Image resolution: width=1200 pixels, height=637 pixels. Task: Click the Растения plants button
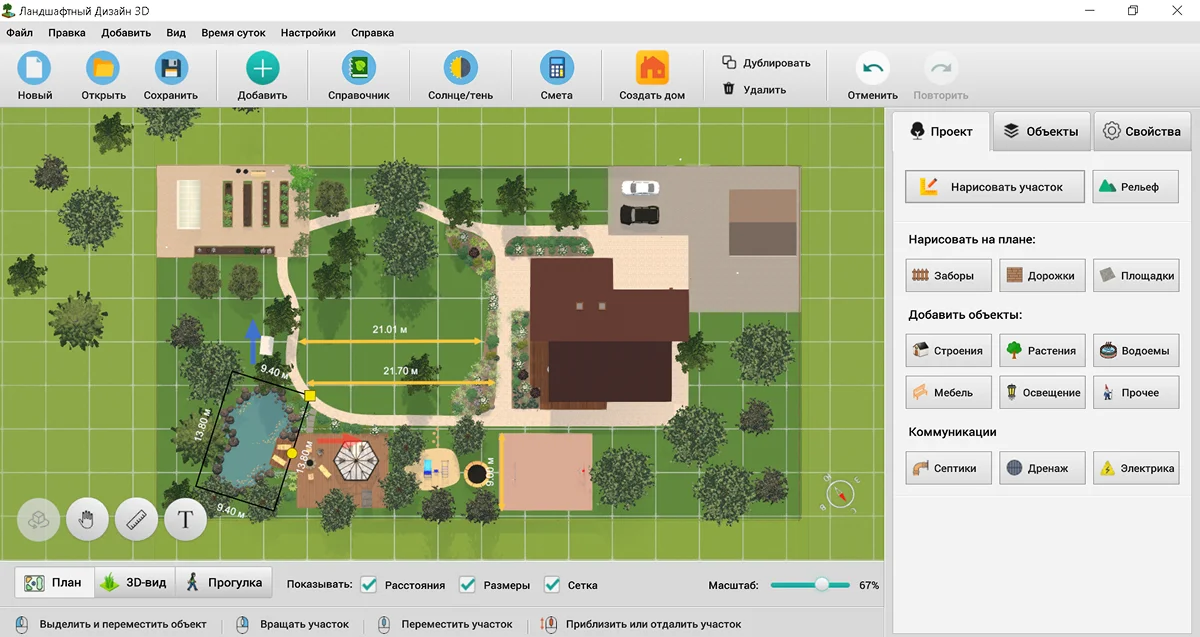1041,350
